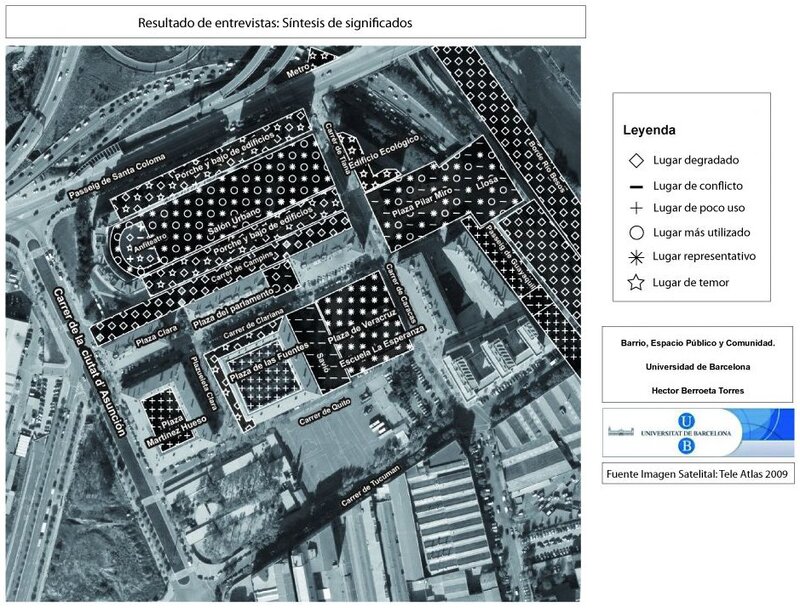The image size is (800, 608).
Task: Click the Leyenda heading
Action: point(650,130)
